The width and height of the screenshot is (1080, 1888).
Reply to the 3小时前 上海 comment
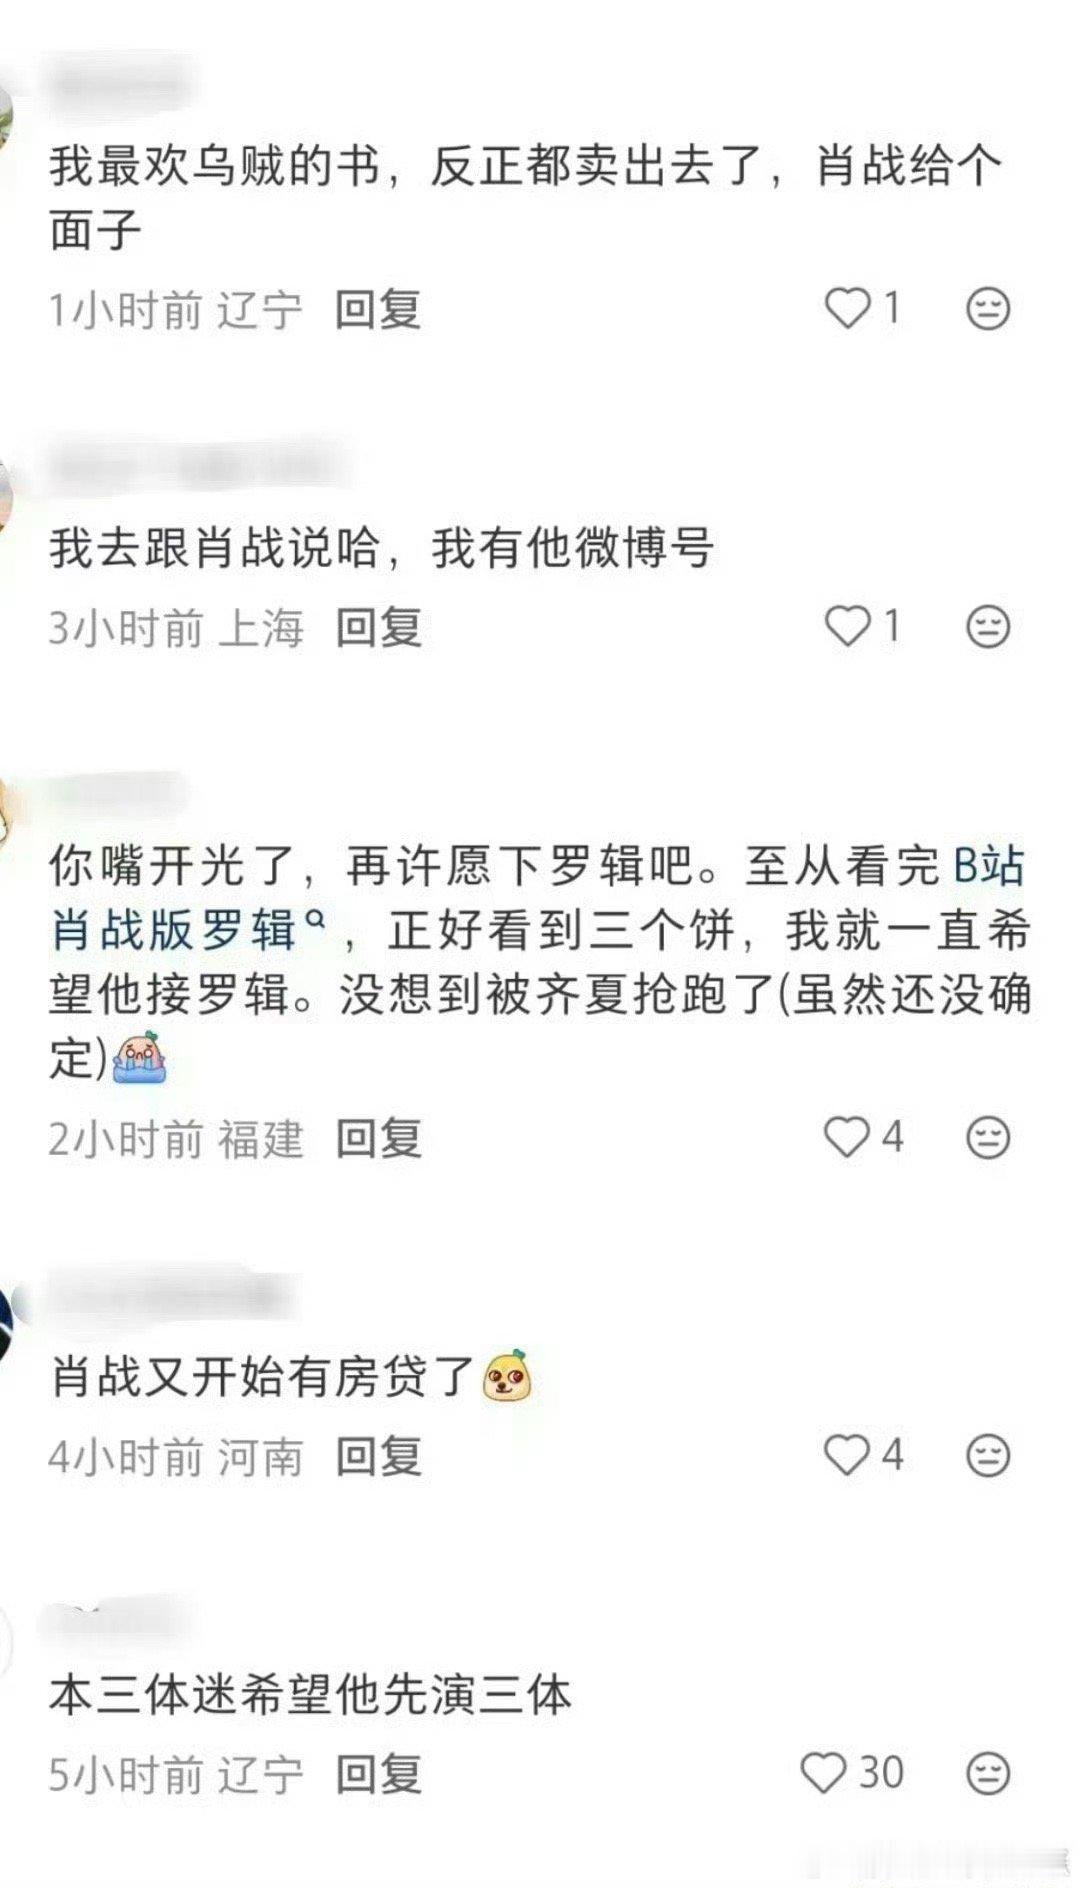point(378,628)
